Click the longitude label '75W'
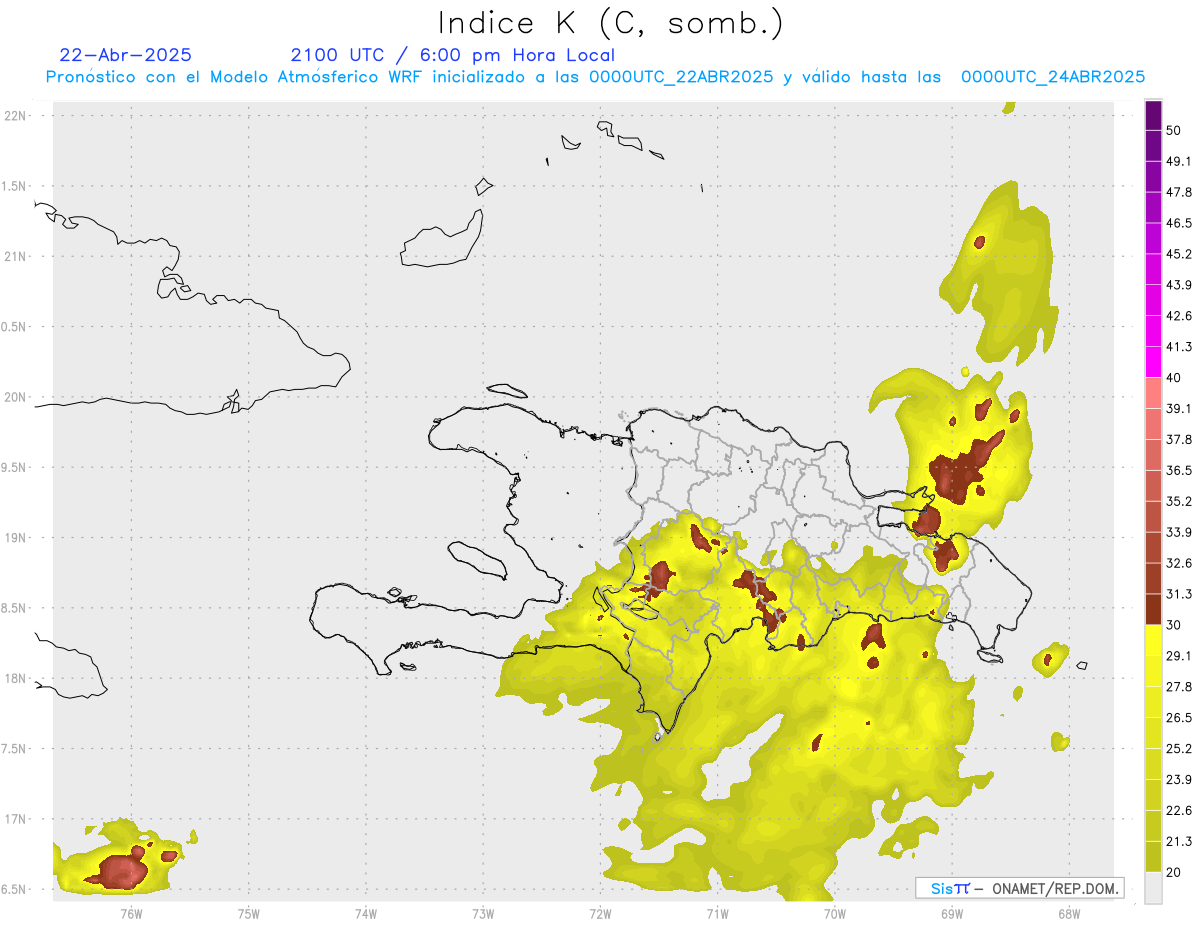Image resolution: width=1200 pixels, height=927 pixels. (x=249, y=913)
